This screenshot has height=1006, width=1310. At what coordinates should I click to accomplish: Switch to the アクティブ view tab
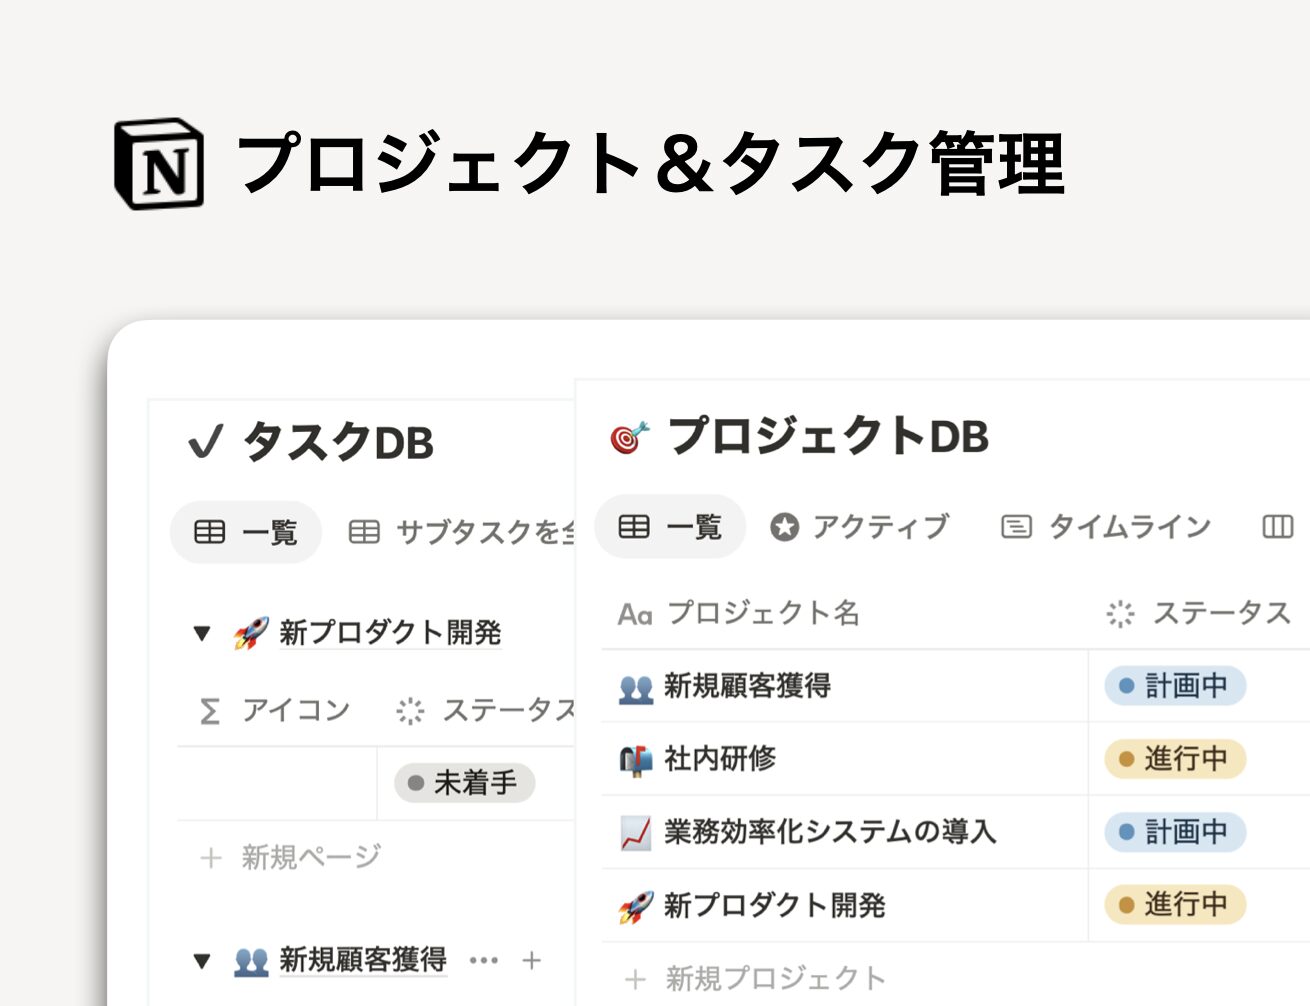click(x=860, y=527)
